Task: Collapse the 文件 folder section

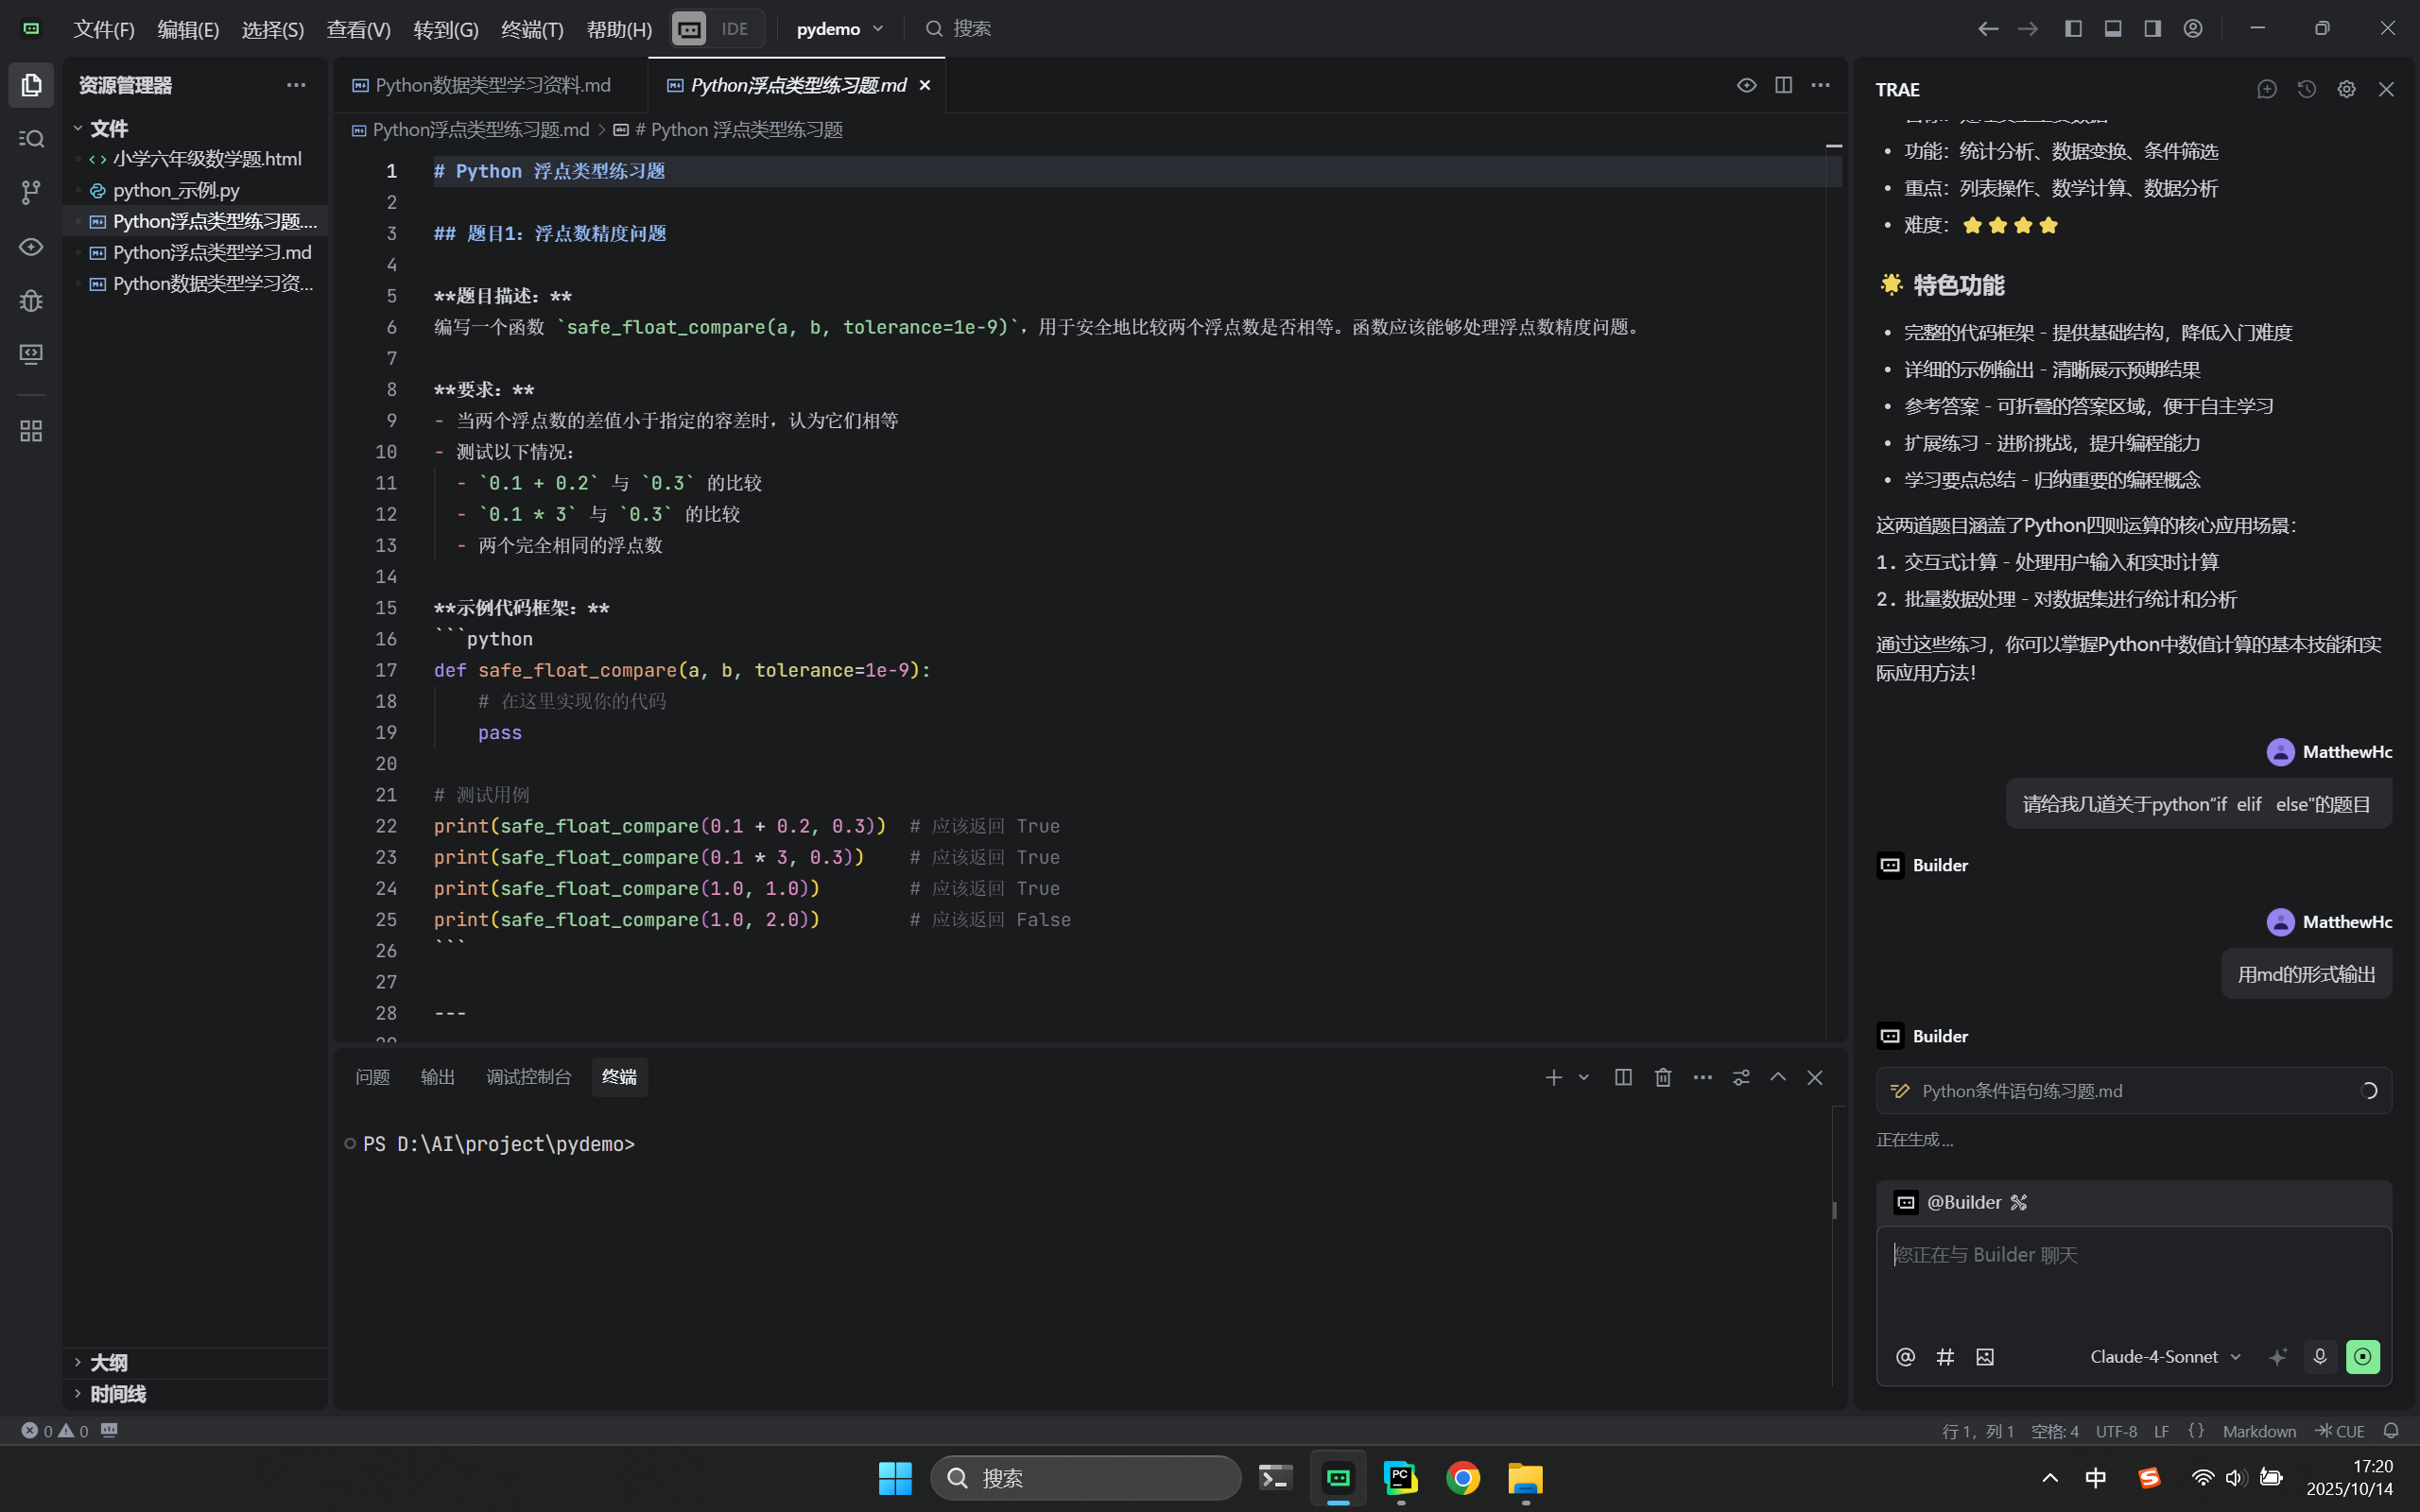Action: (x=195, y=128)
